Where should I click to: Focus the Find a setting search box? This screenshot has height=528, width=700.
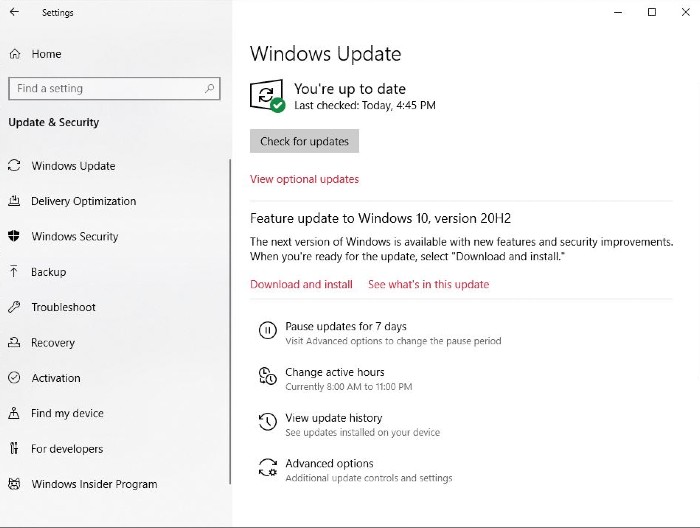coord(114,88)
